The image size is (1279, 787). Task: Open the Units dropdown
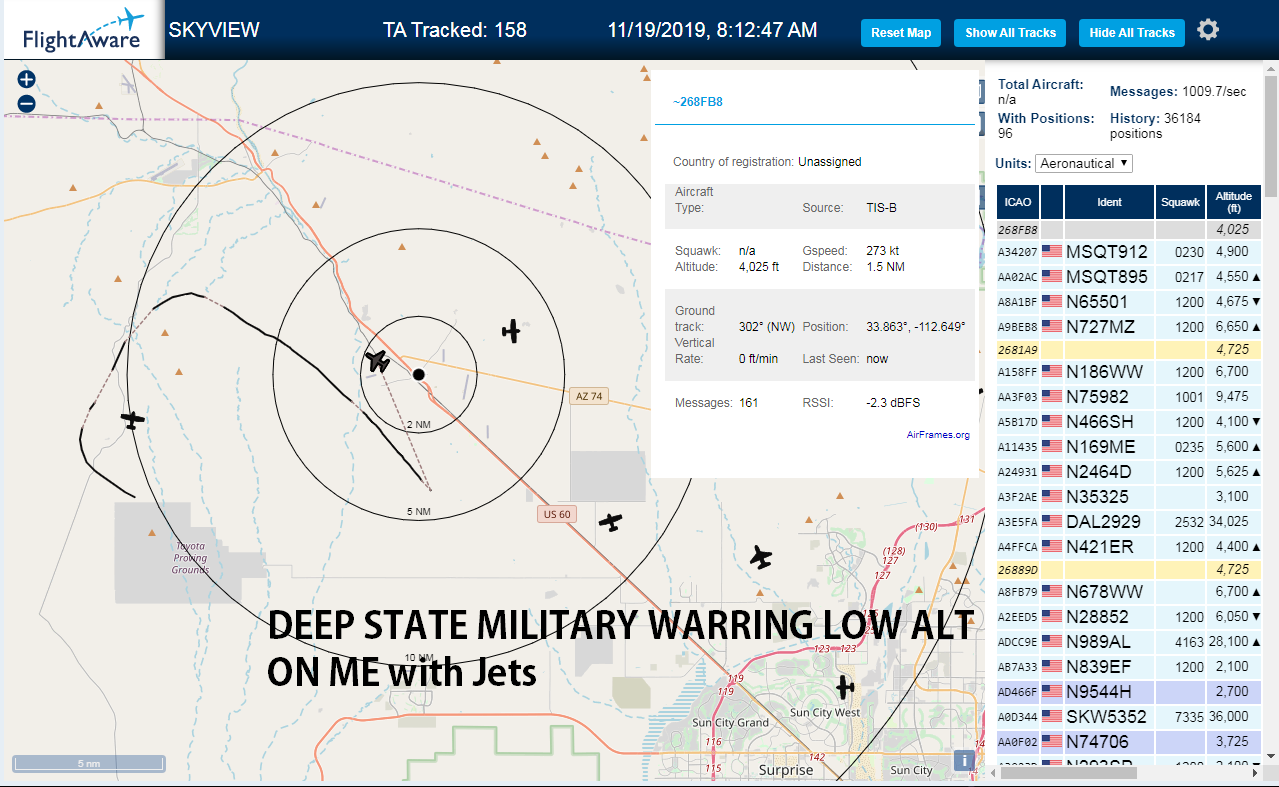[x=1084, y=163]
